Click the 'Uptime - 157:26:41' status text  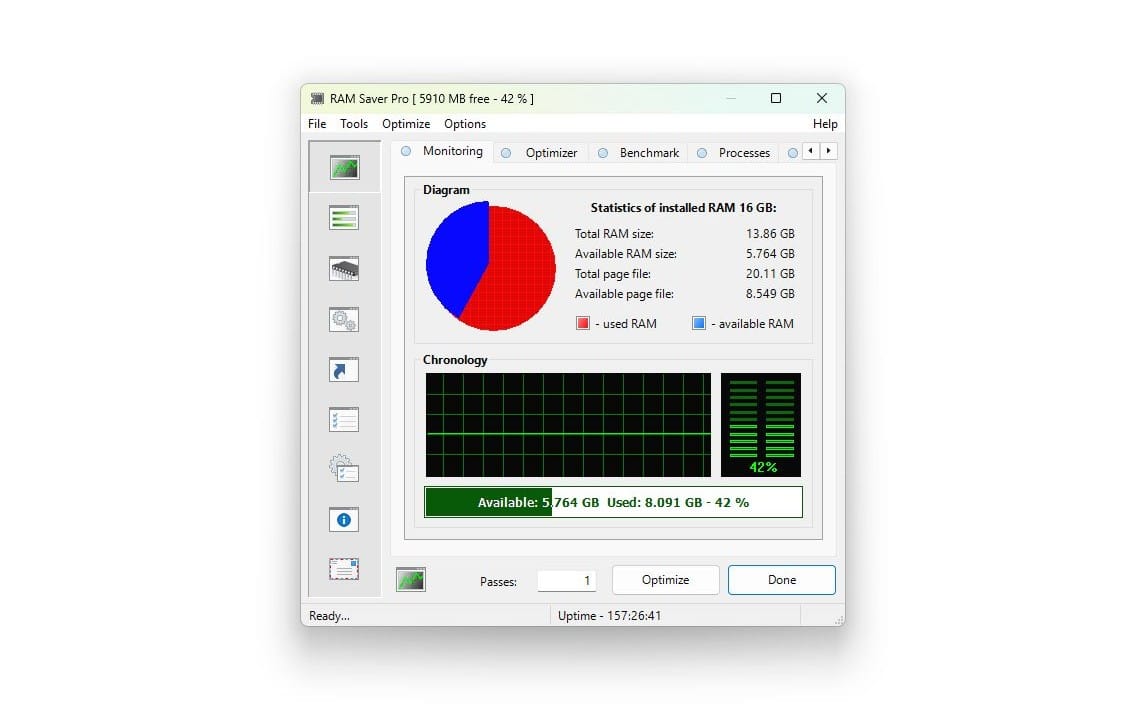[610, 616]
